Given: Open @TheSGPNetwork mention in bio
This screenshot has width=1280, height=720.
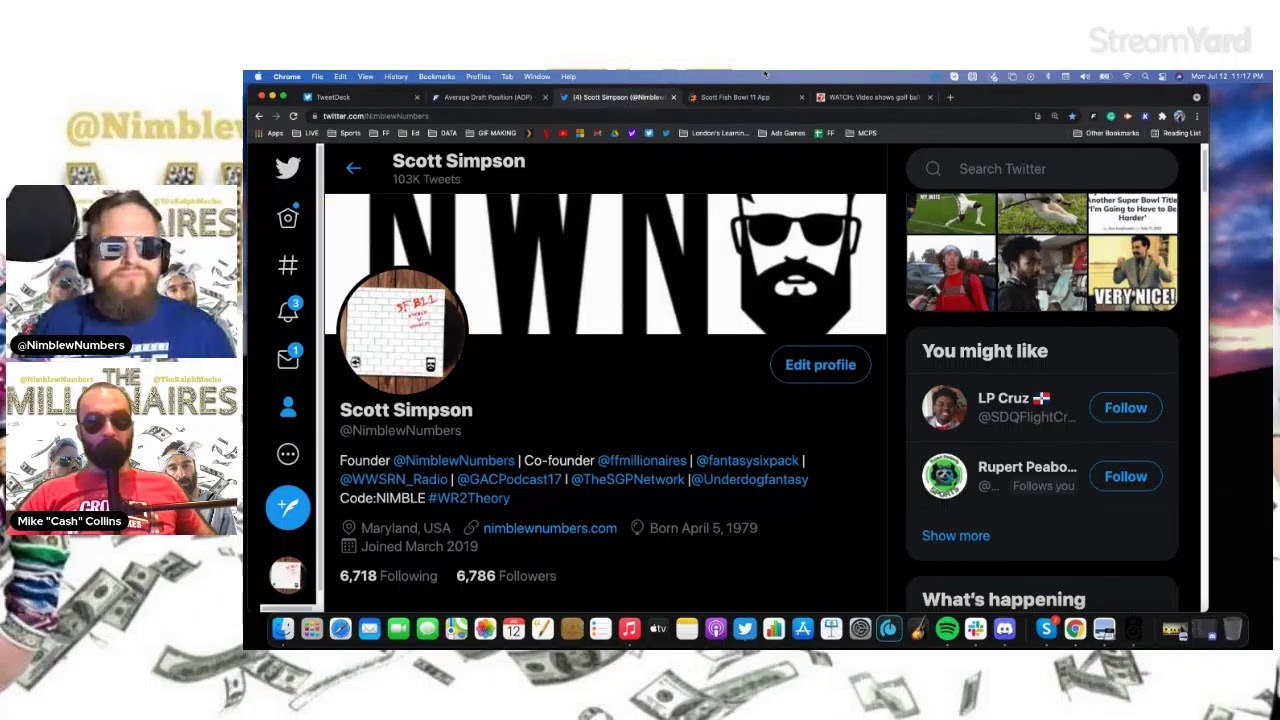Looking at the screenshot, I should click(628, 480).
